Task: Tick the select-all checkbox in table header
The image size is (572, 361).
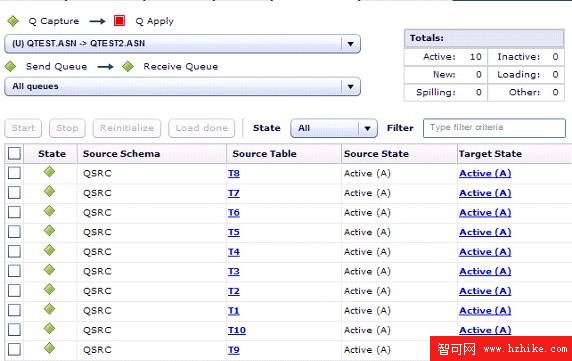Action: (14, 154)
